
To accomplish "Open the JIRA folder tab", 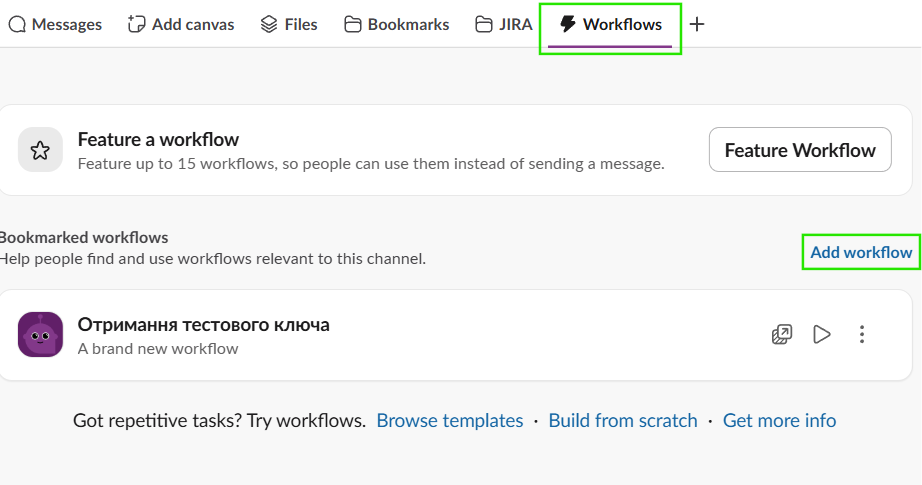I will [504, 25].
